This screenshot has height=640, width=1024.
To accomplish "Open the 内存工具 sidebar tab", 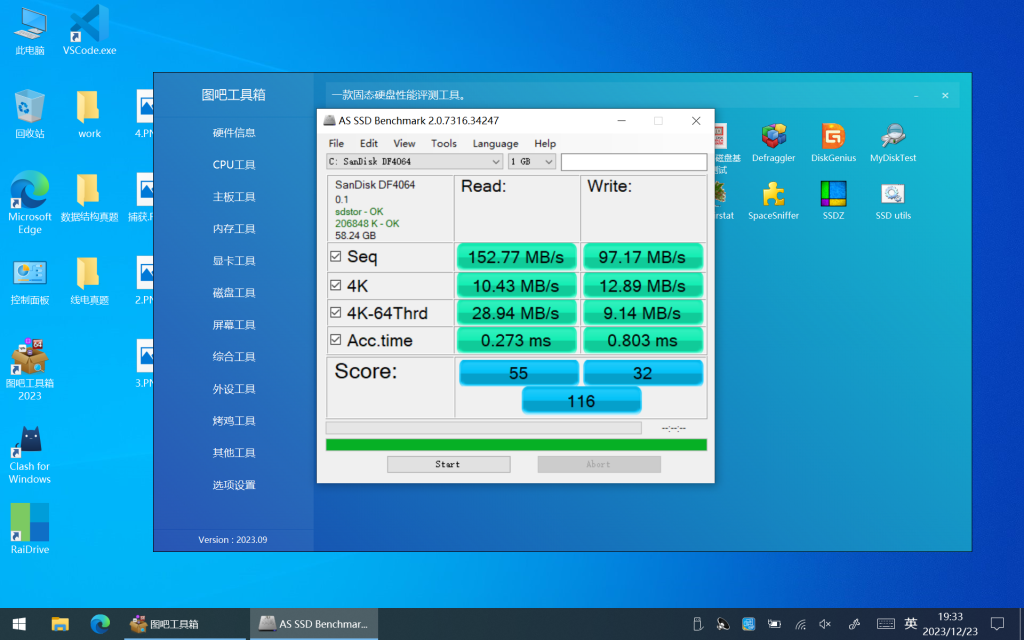I will click(x=234, y=229).
